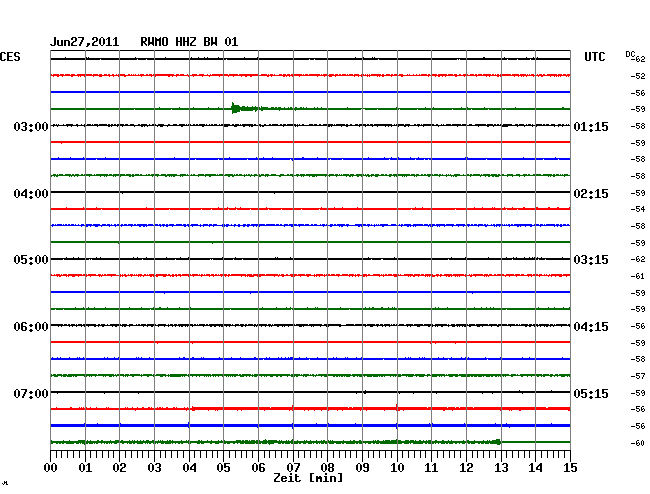
Task: Click minute tick label 09
Action: click(362, 467)
